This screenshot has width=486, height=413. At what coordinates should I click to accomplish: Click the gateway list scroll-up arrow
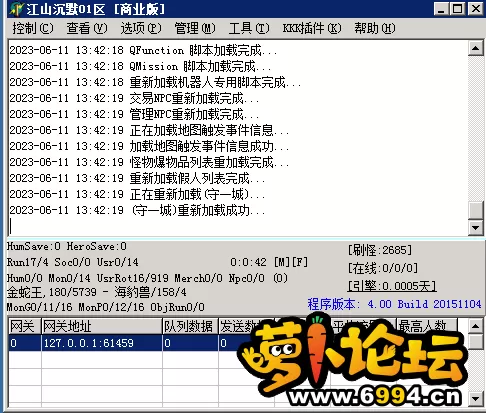click(476, 326)
